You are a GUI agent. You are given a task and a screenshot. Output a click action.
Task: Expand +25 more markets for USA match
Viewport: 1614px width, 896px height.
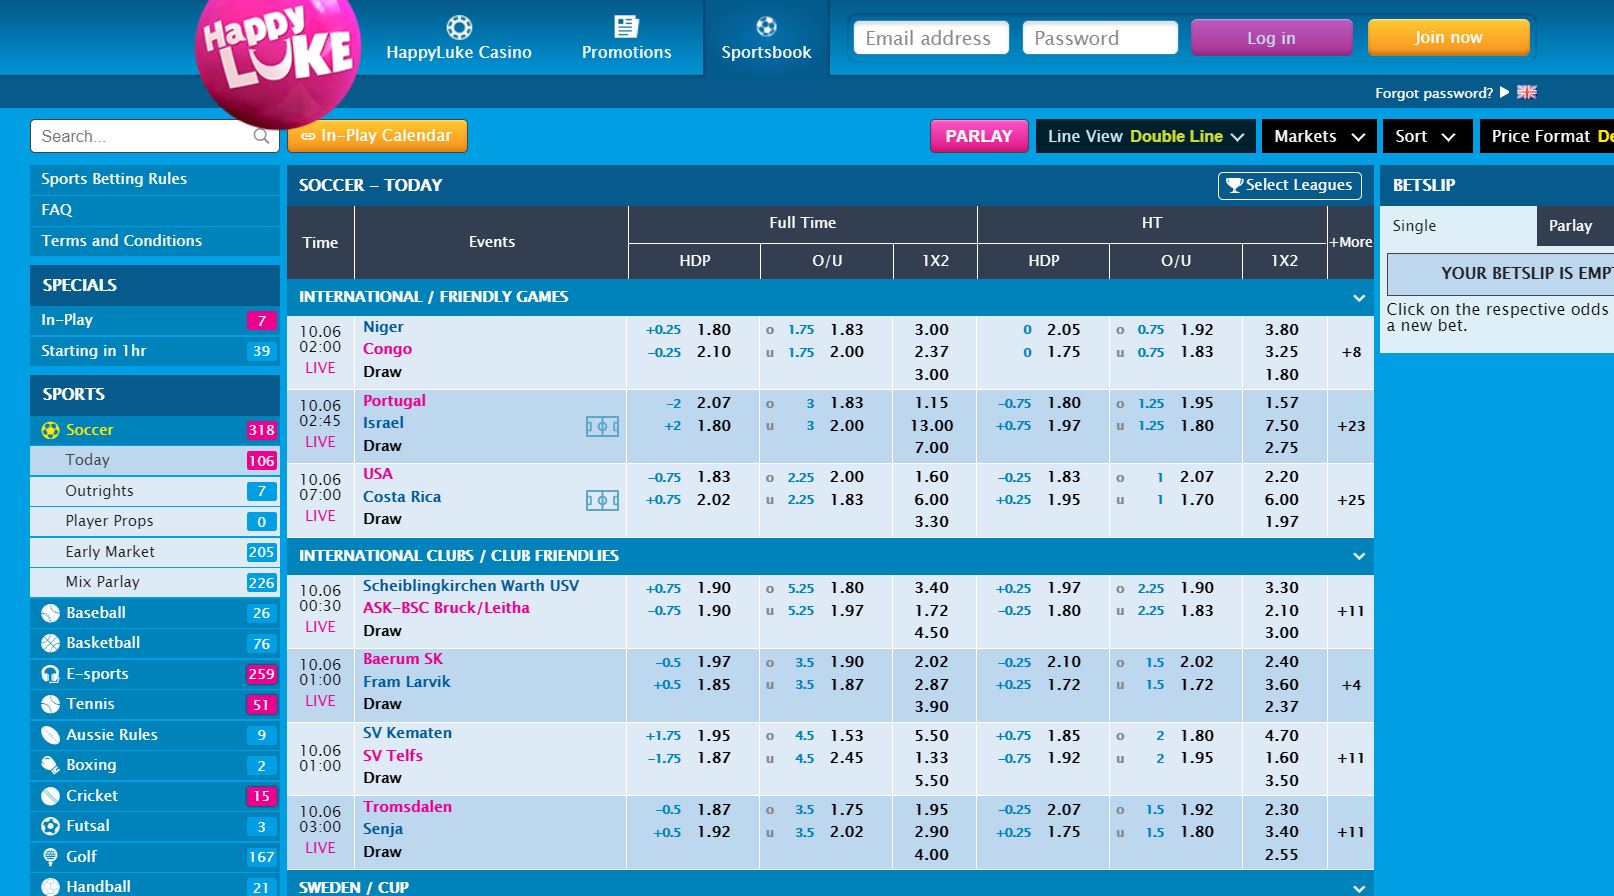tap(1351, 500)
